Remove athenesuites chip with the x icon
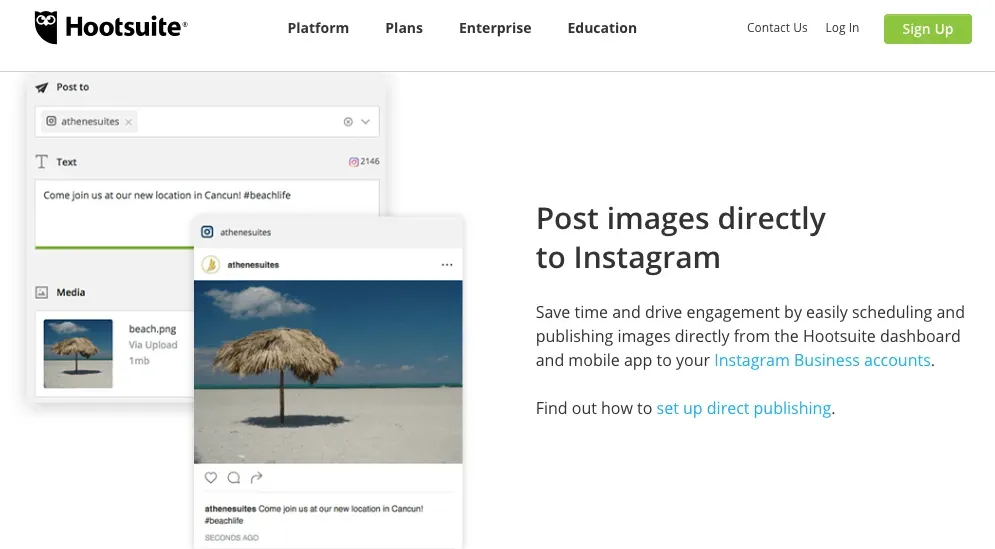This screenshot has width=995, height=549. tap(128, 122)
